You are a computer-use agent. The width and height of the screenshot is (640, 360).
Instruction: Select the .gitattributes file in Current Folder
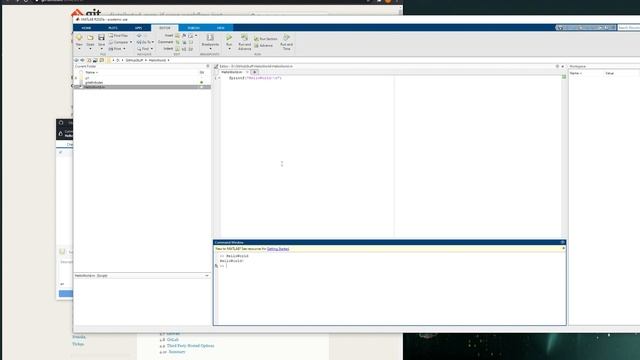(x=94, y=82)
